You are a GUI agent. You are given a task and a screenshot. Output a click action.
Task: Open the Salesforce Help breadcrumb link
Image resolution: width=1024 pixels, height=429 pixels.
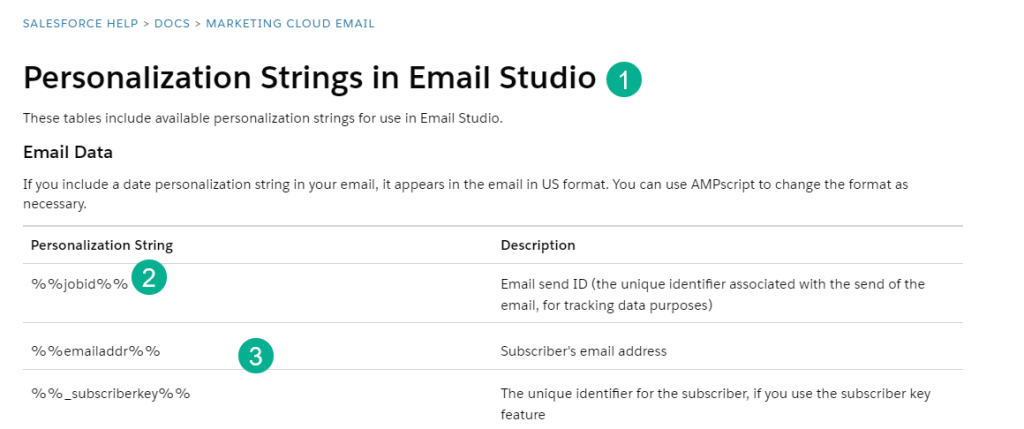(80, 23)
